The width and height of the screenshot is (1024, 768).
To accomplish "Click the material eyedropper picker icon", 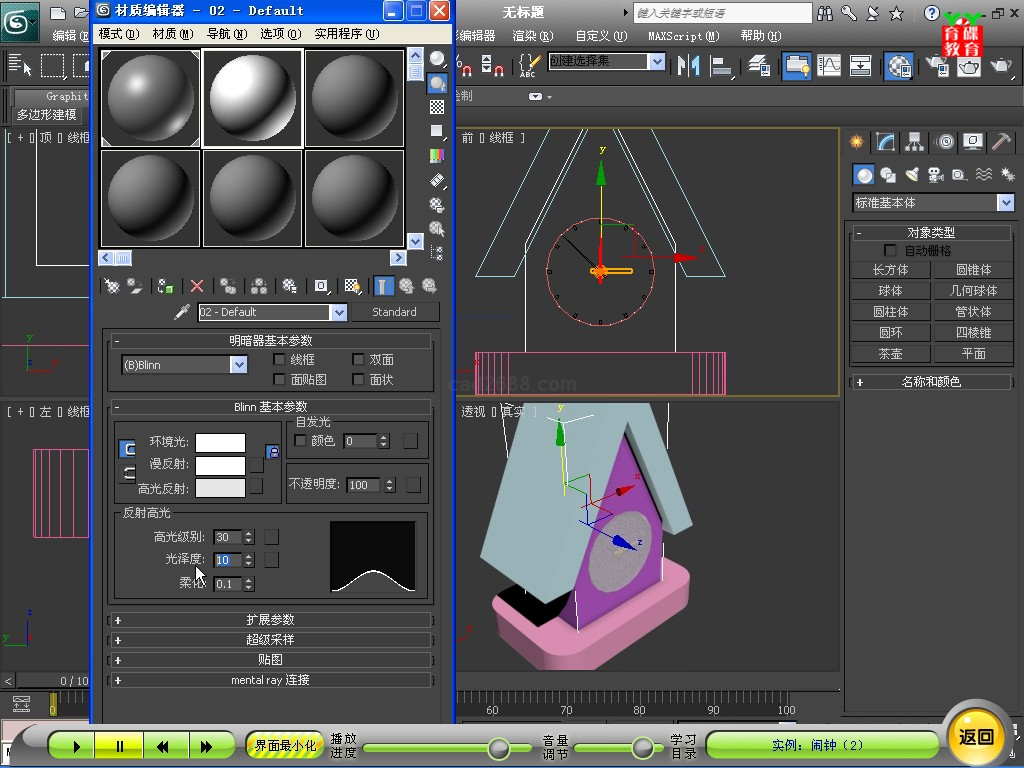I will click(x=182, y=312).
